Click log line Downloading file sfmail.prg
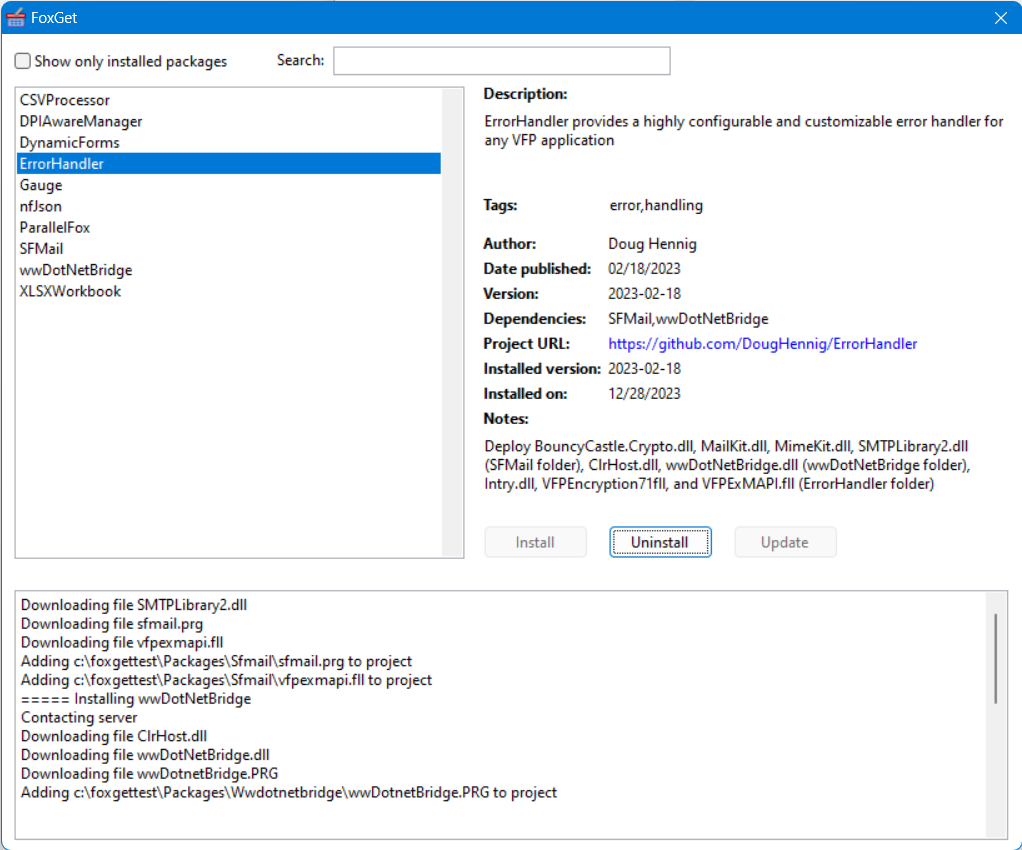Screen dimensions: 1022x850 pos(111,624)
